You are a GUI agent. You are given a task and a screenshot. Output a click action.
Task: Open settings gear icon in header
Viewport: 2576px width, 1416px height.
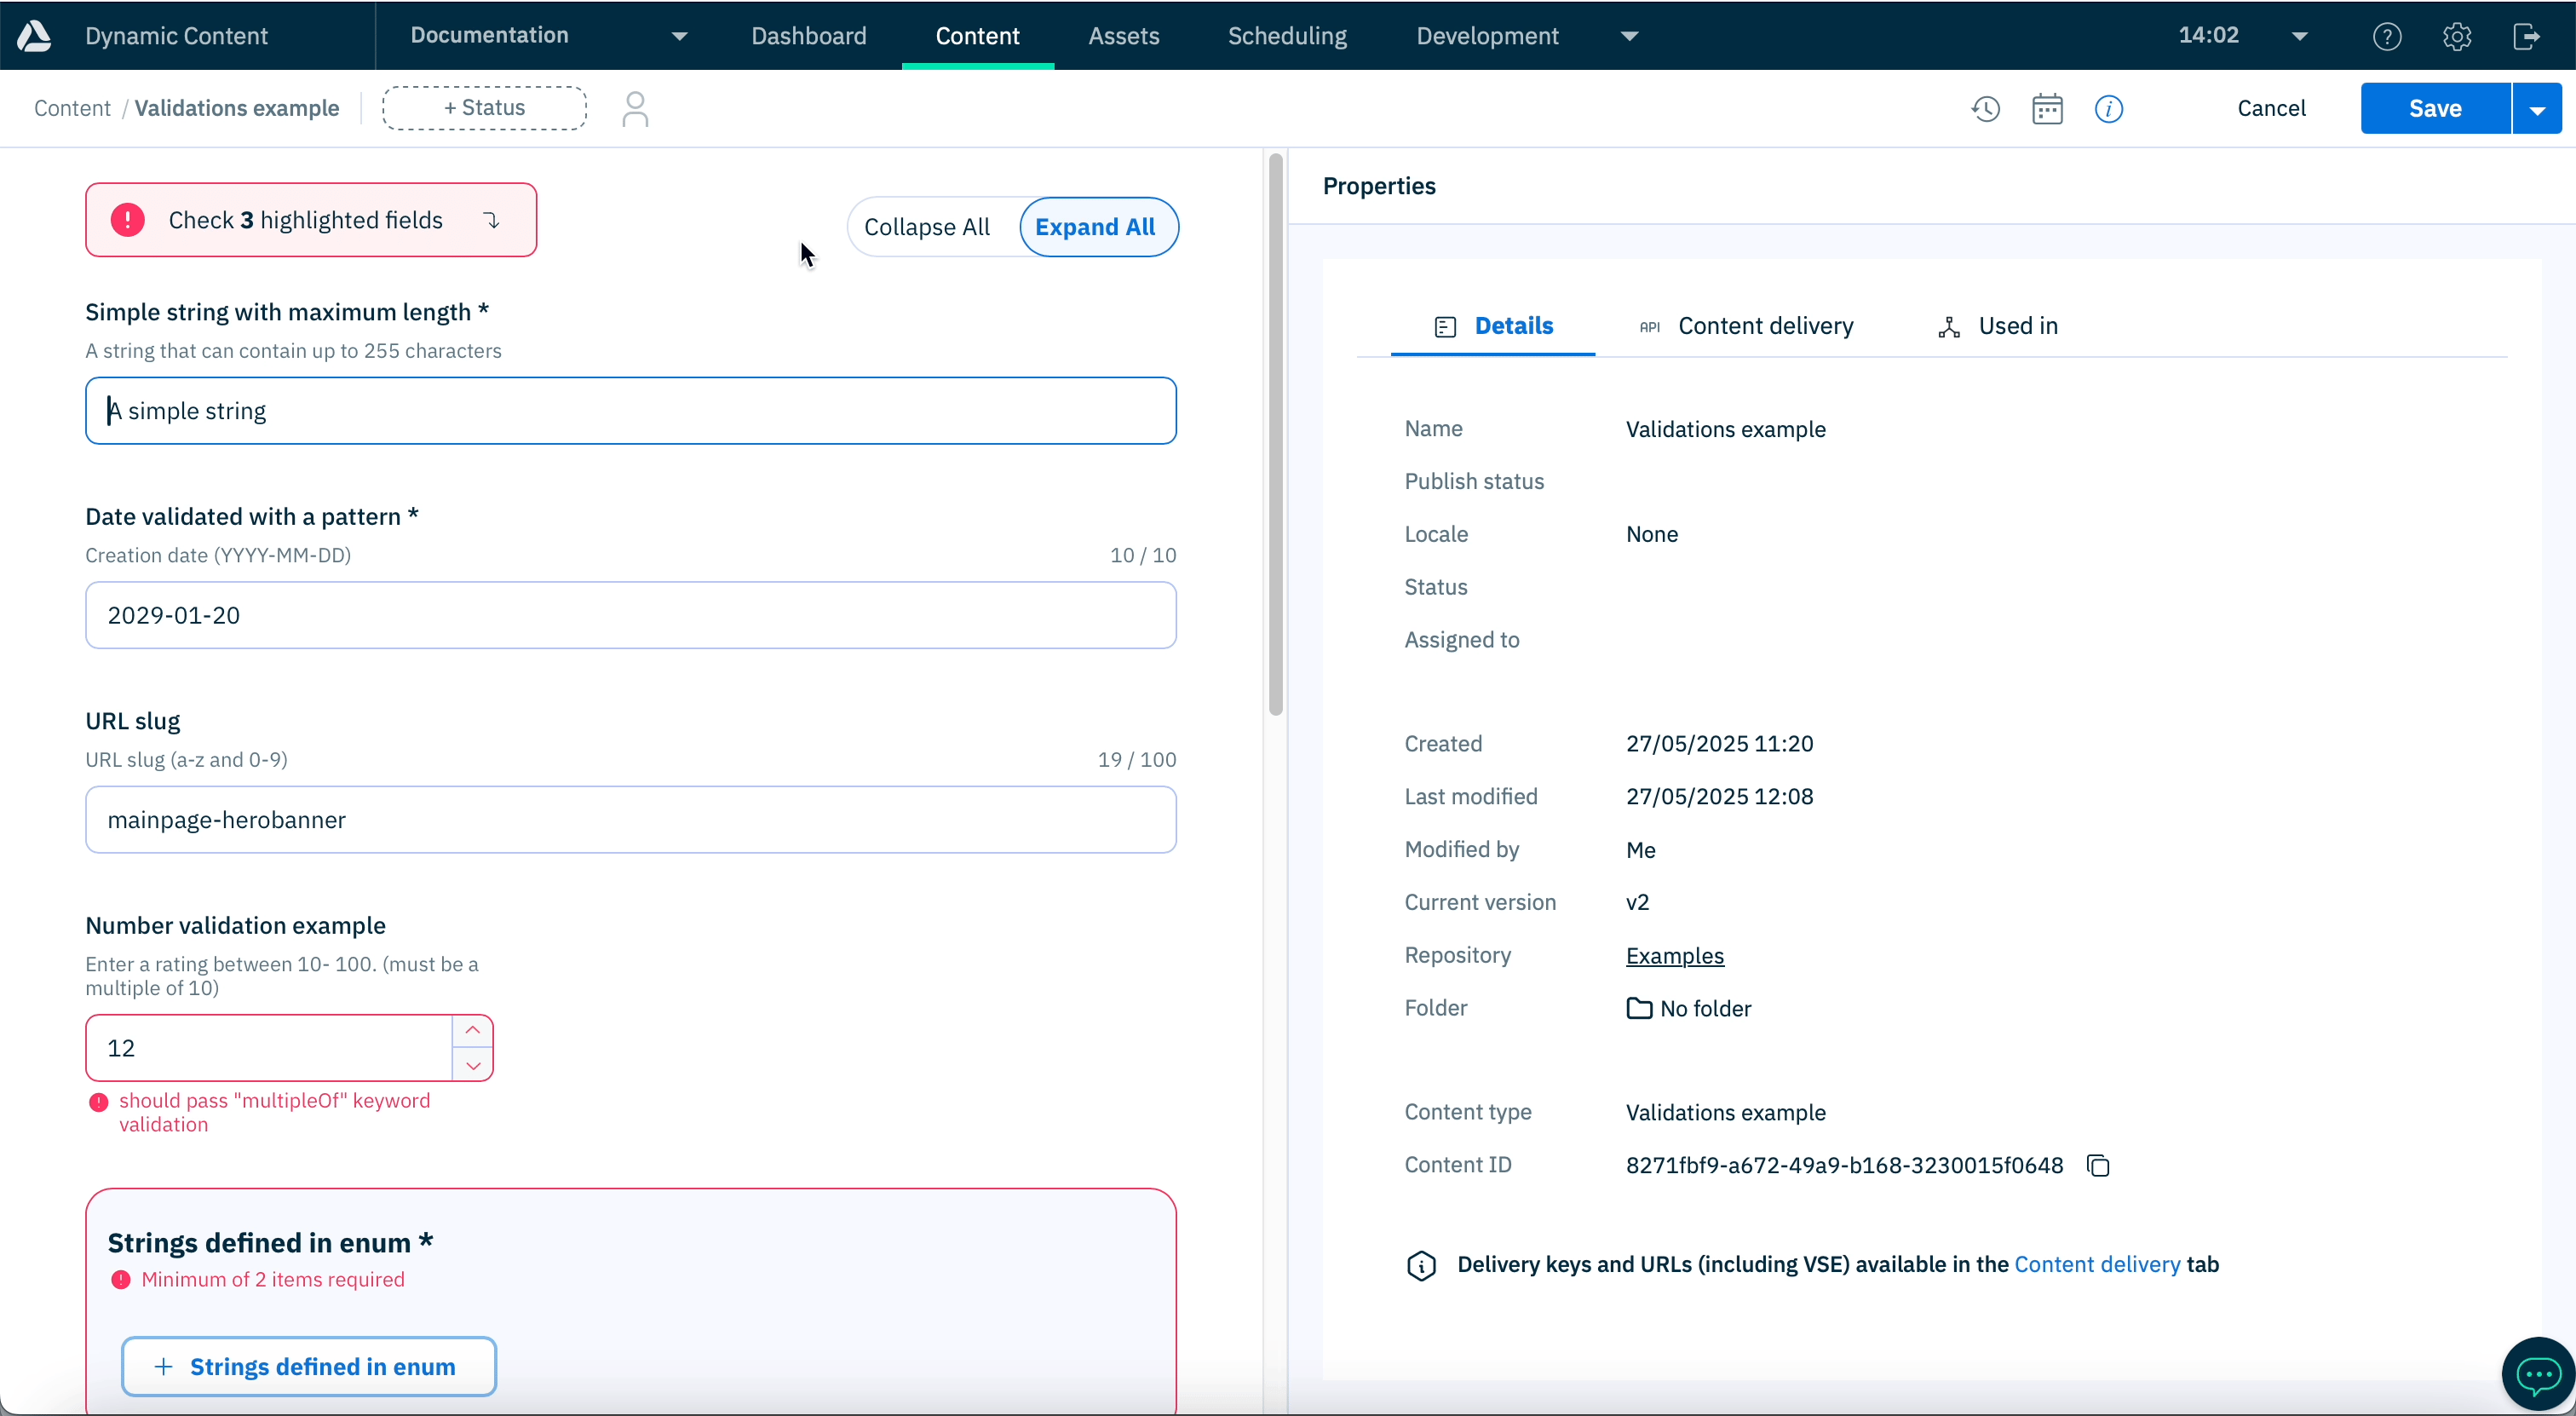click(2457, 36)
